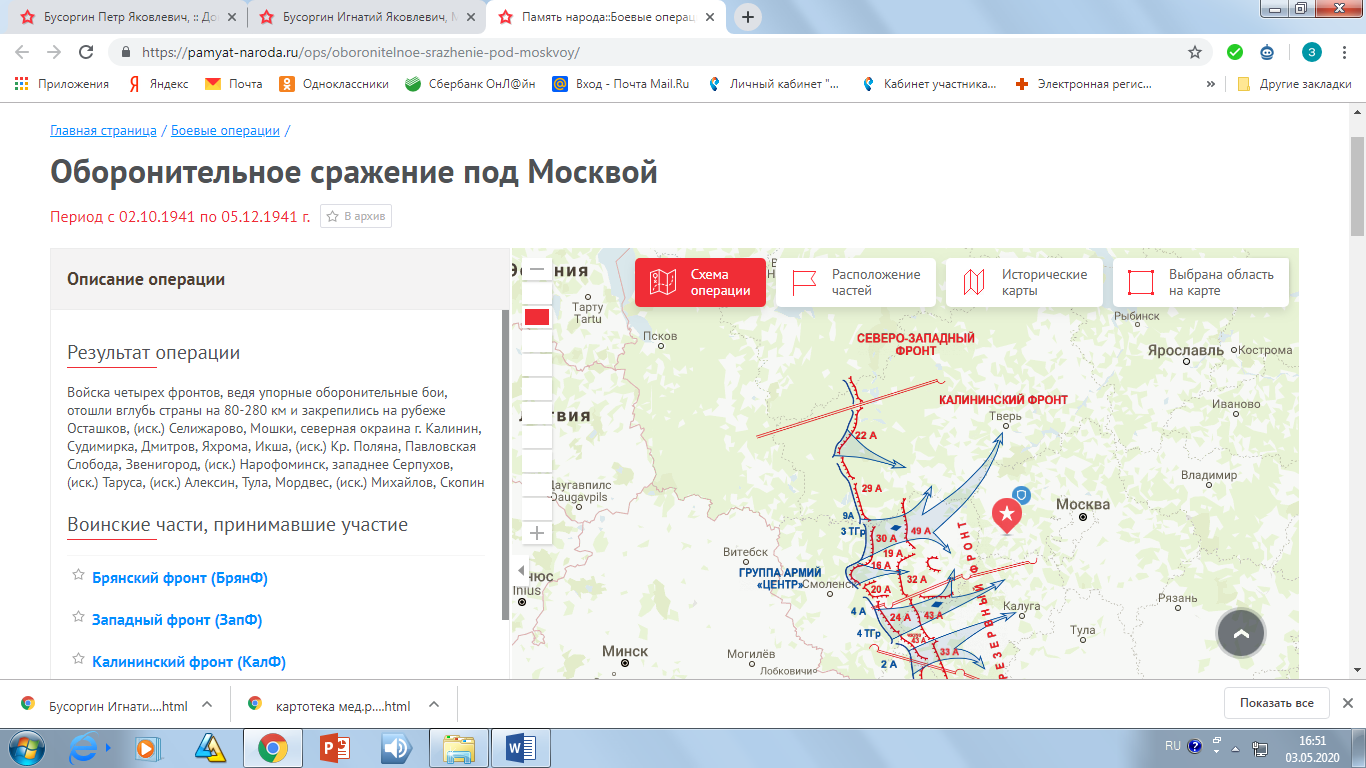Image resolution: width=1366 pixels, height=768 pixels.
Task: Reload the current browser page
Action: 86,52
